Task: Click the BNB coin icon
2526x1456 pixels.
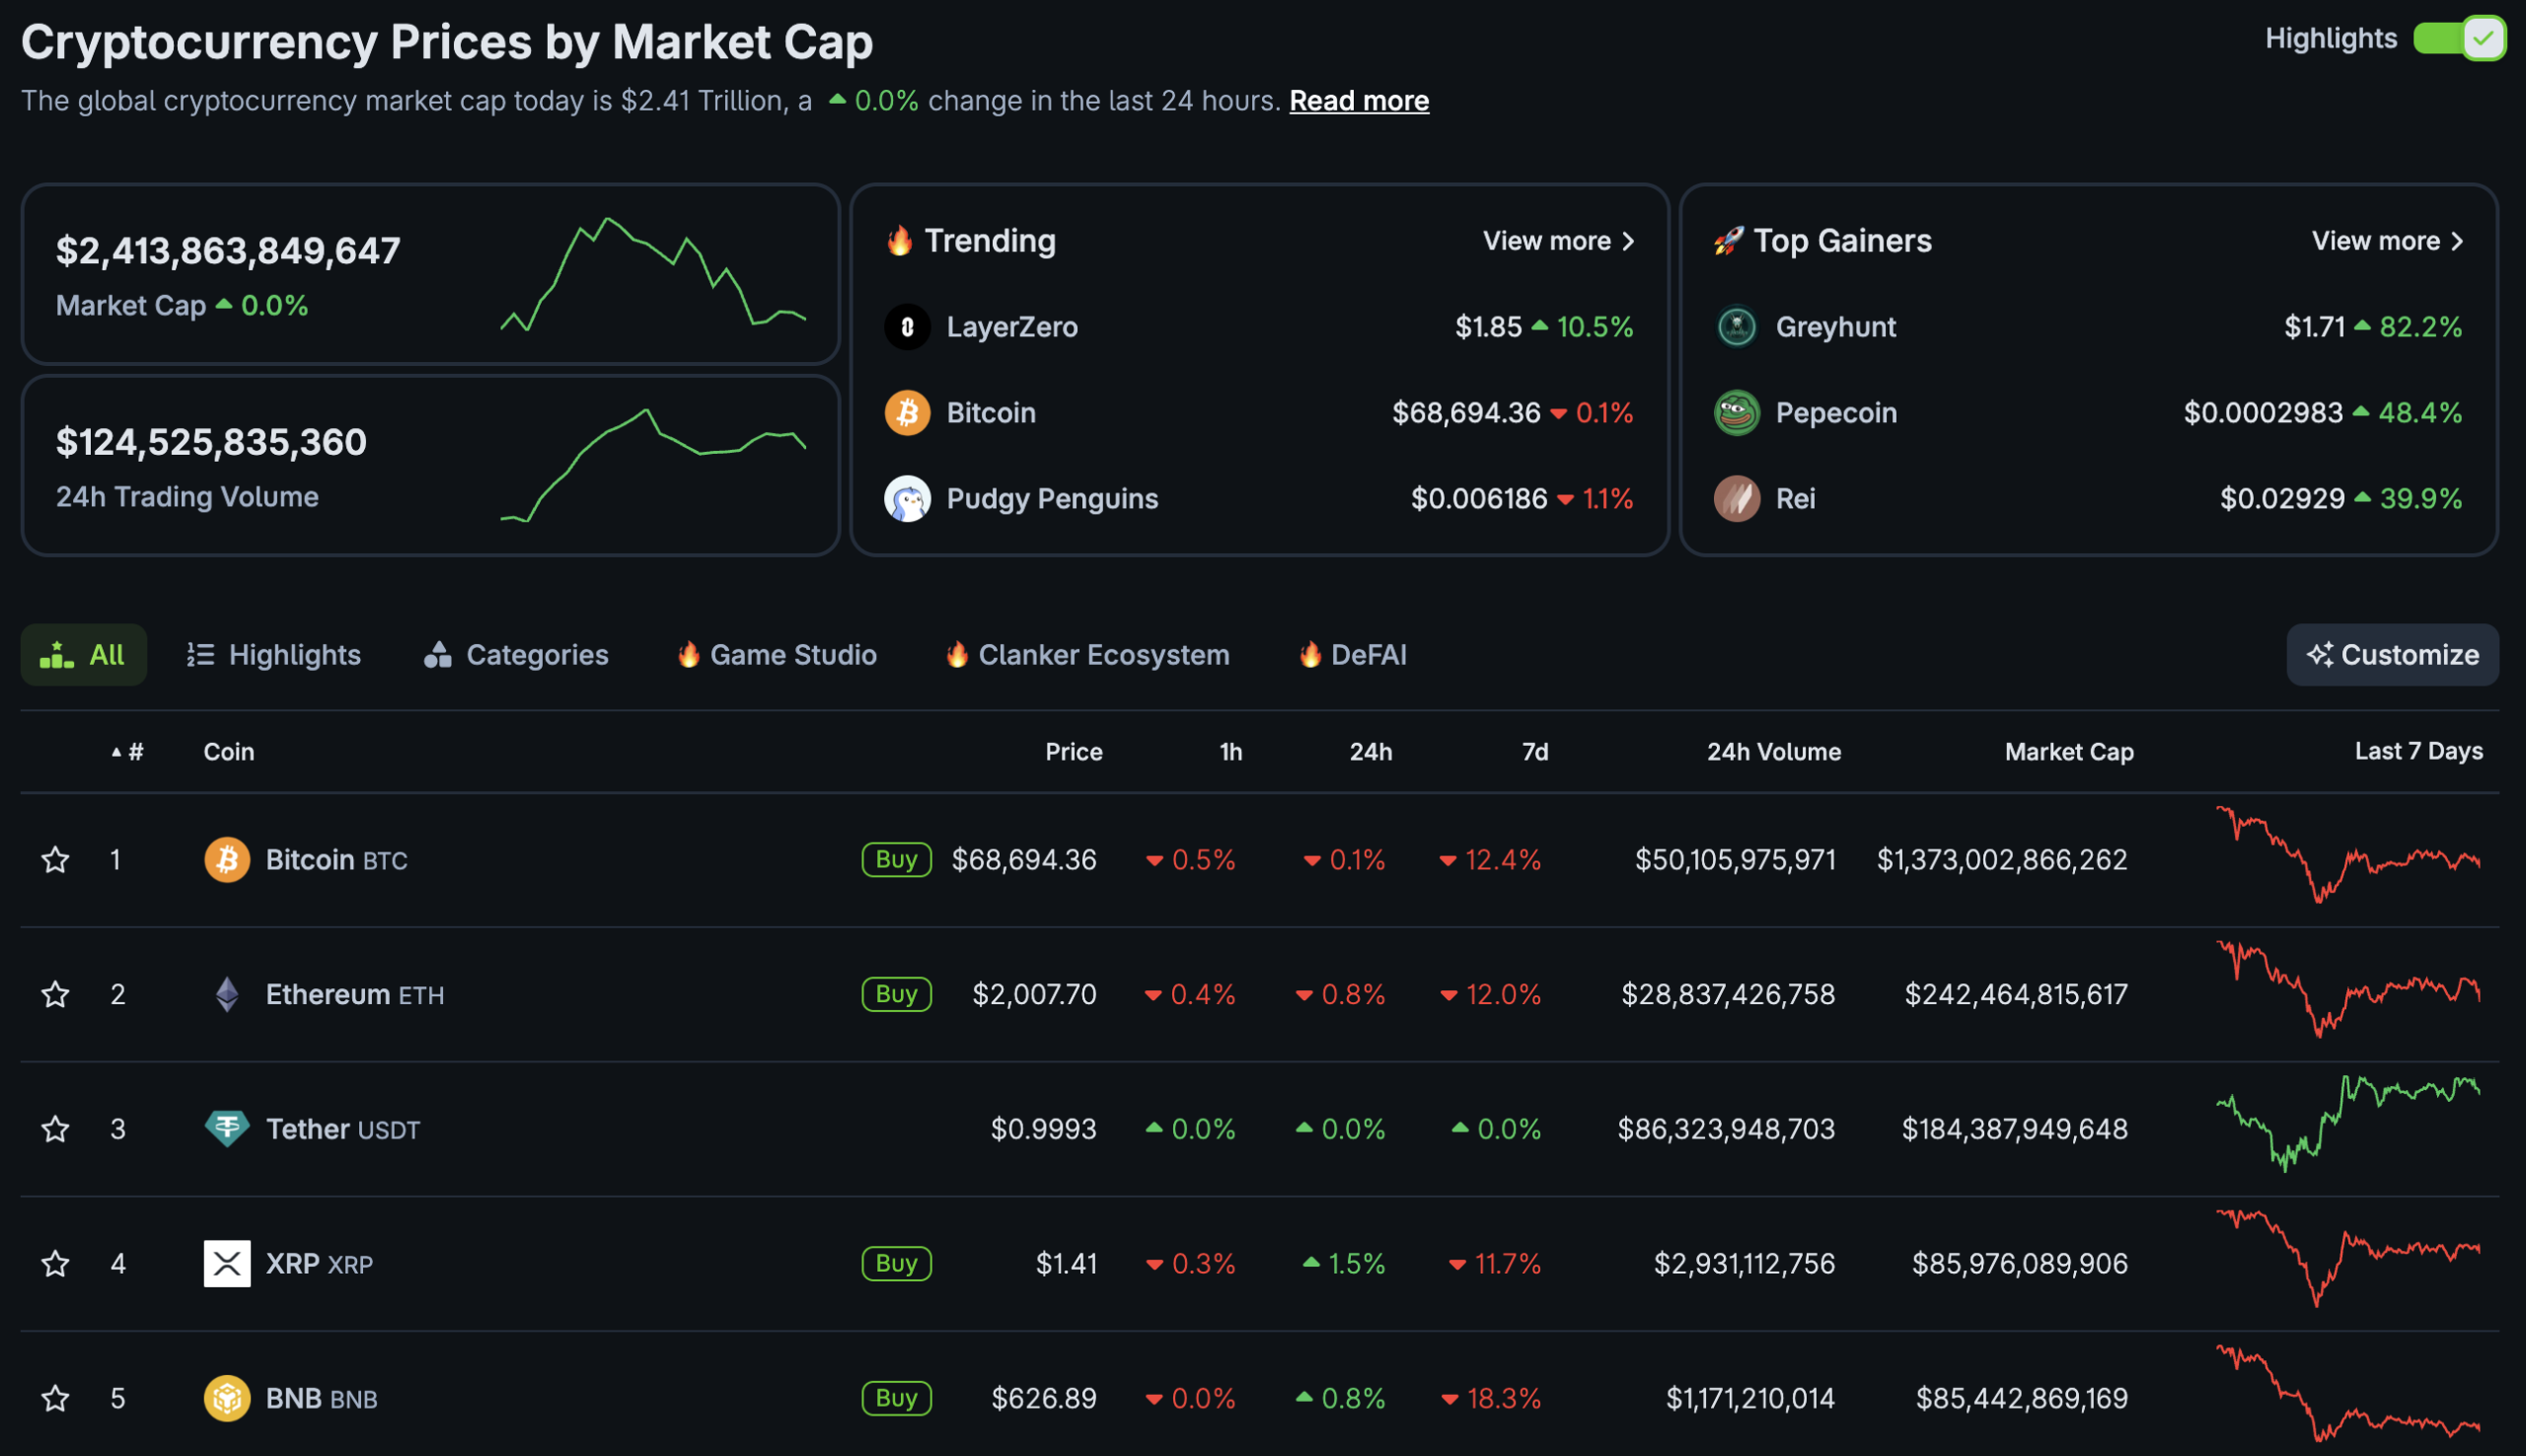Action: pyautogui.click(x=227, y=1398)
